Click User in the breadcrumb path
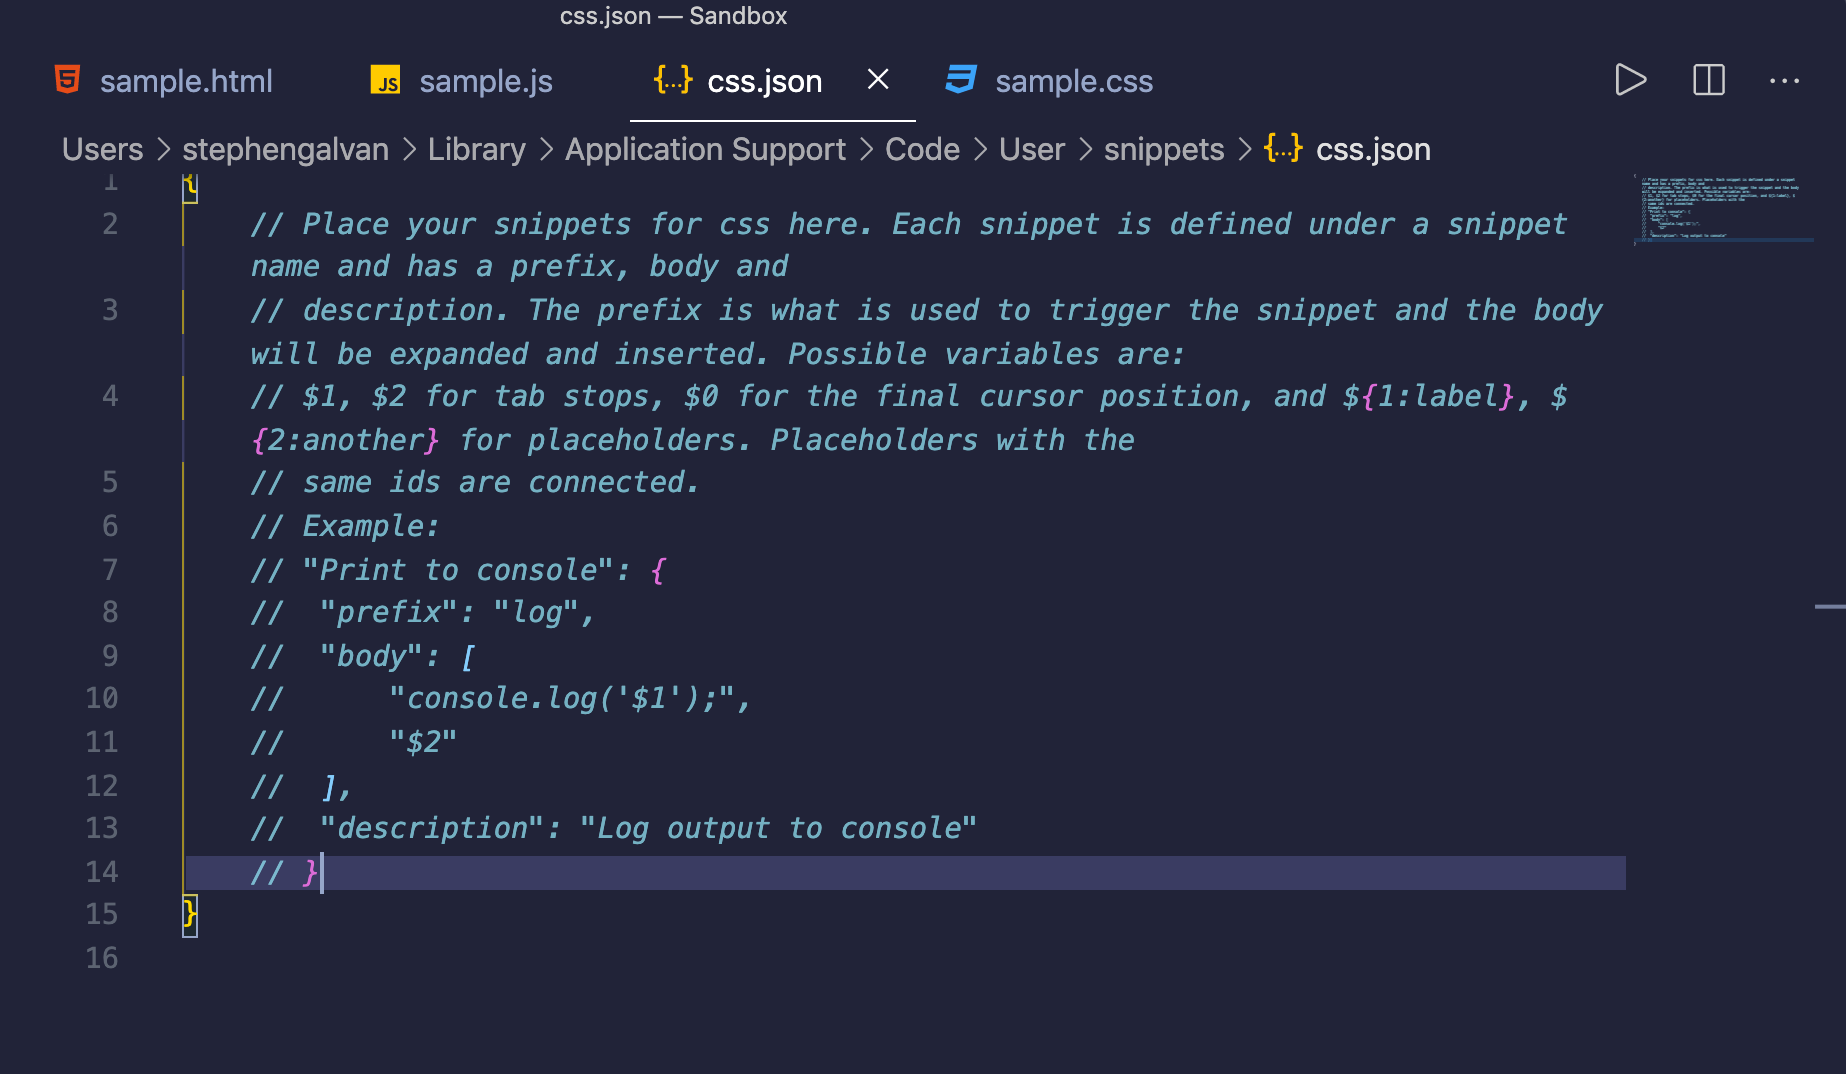Screen dimensions: 1846x1074 1031,149
